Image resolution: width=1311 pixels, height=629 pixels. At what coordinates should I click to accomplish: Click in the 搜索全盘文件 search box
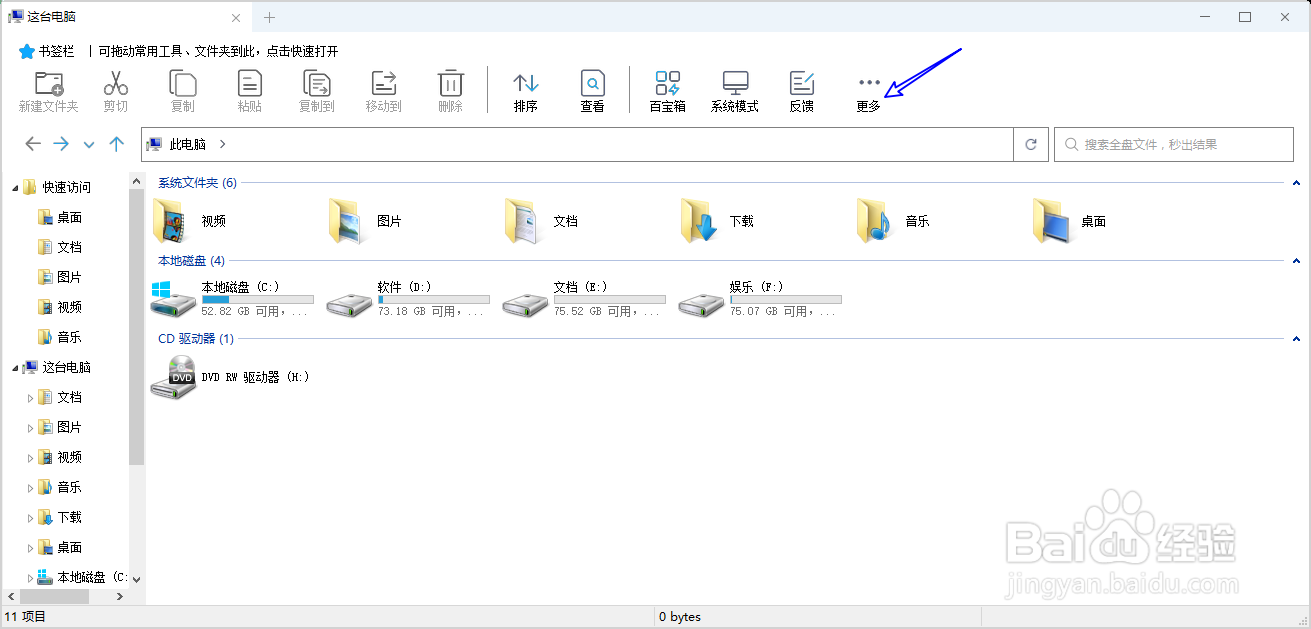pyautogui.click(x=1173, y=144)
